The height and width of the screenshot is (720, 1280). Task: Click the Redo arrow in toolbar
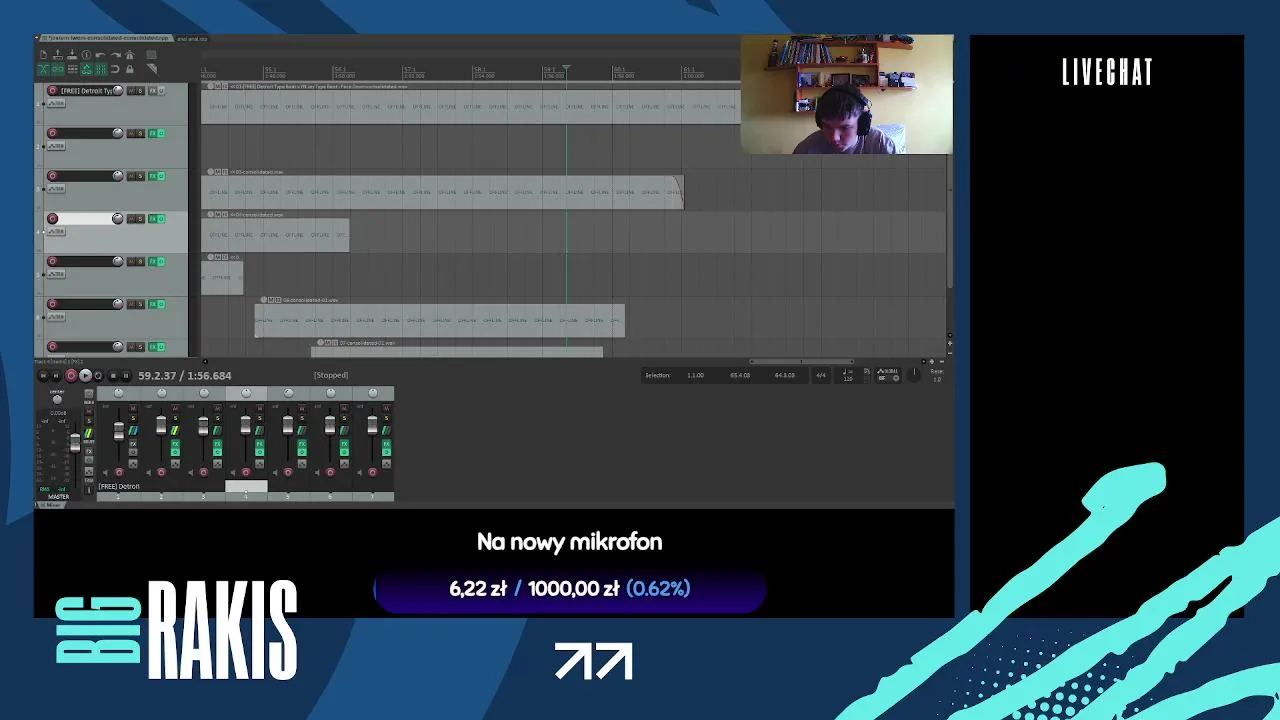115,55
